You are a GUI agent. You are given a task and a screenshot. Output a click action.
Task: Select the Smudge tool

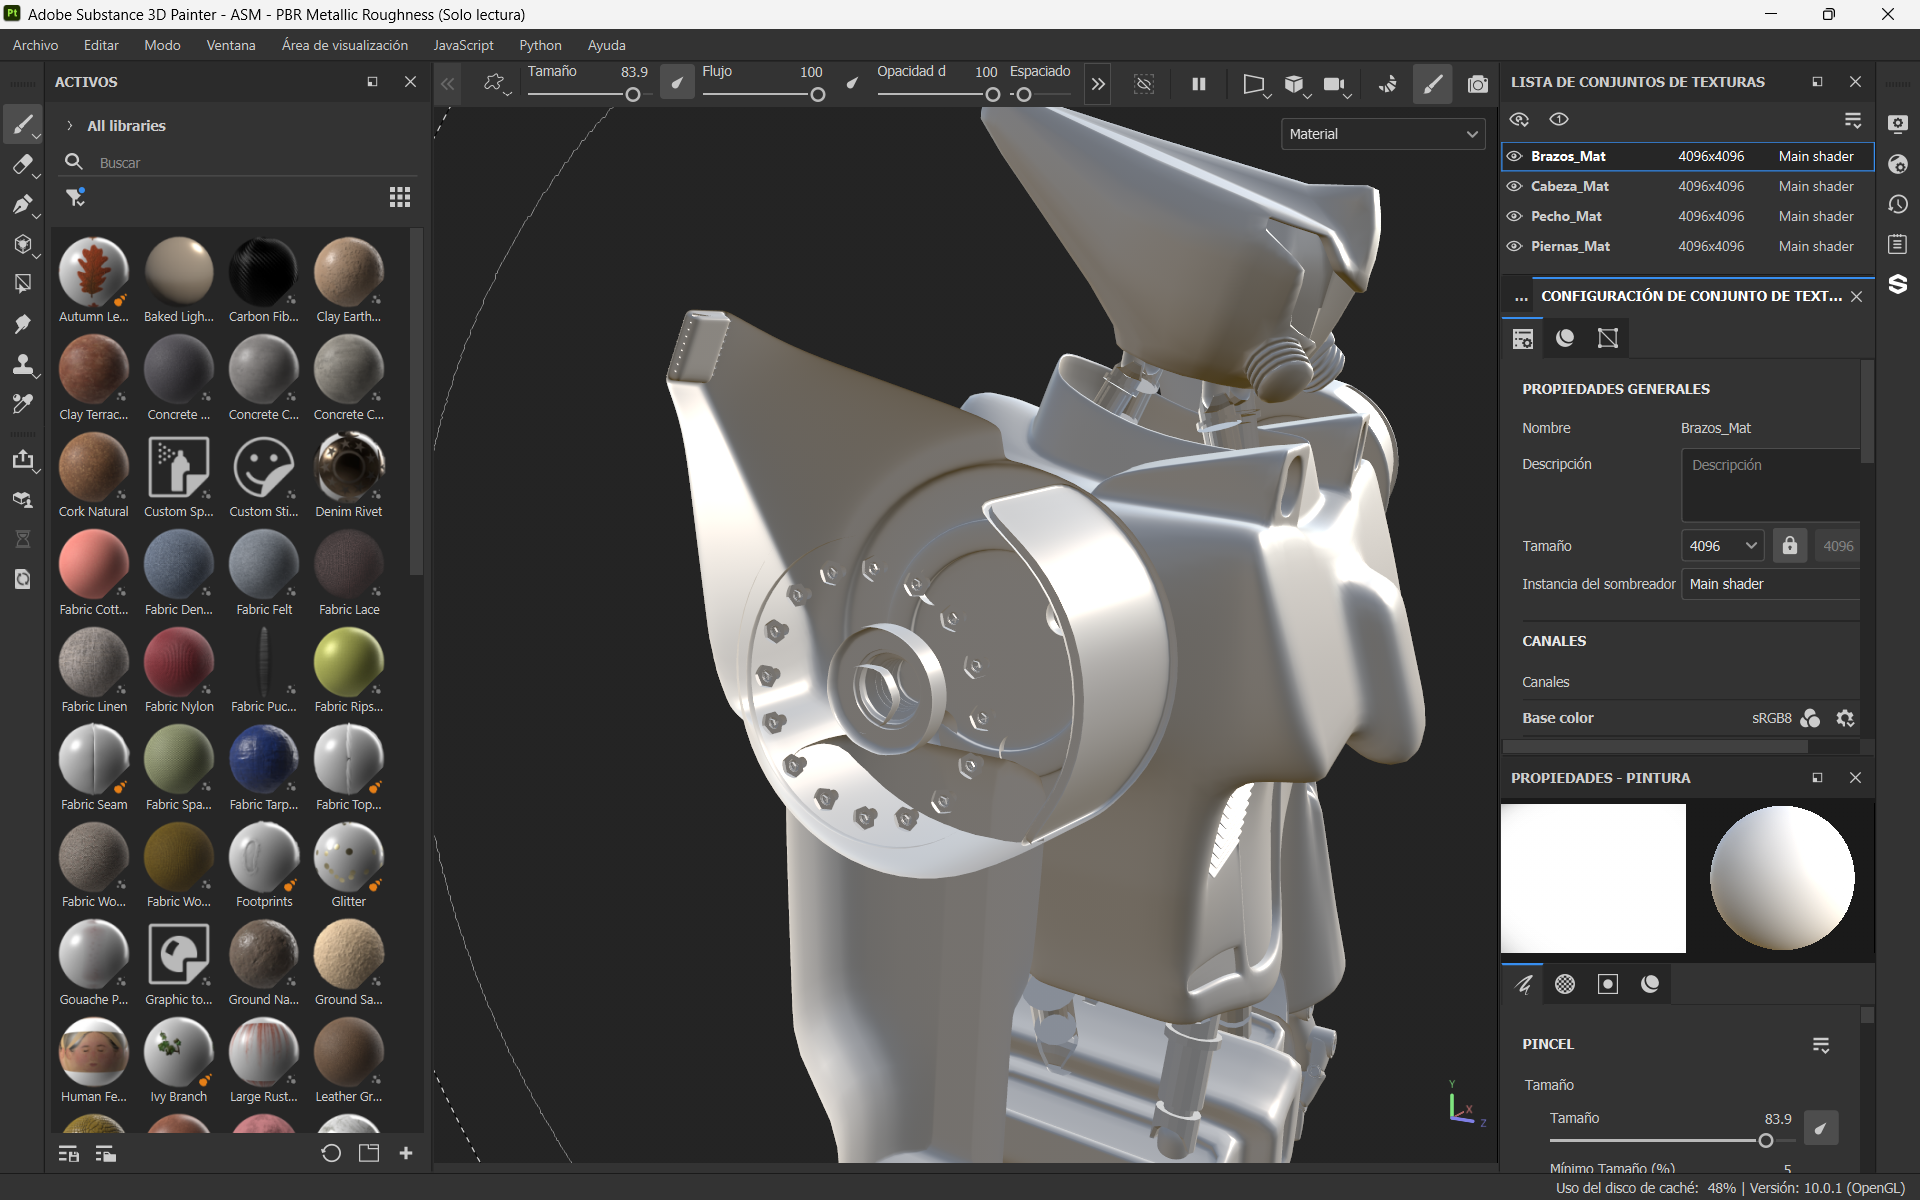(22, 324)
